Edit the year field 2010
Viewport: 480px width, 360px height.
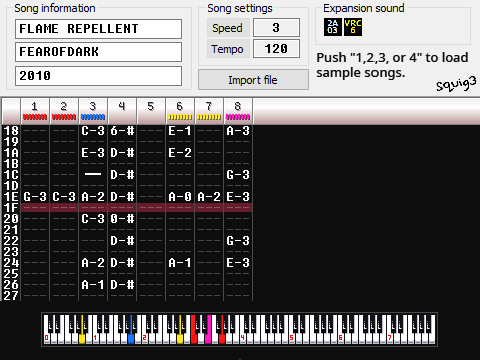[x=98, y=76]
